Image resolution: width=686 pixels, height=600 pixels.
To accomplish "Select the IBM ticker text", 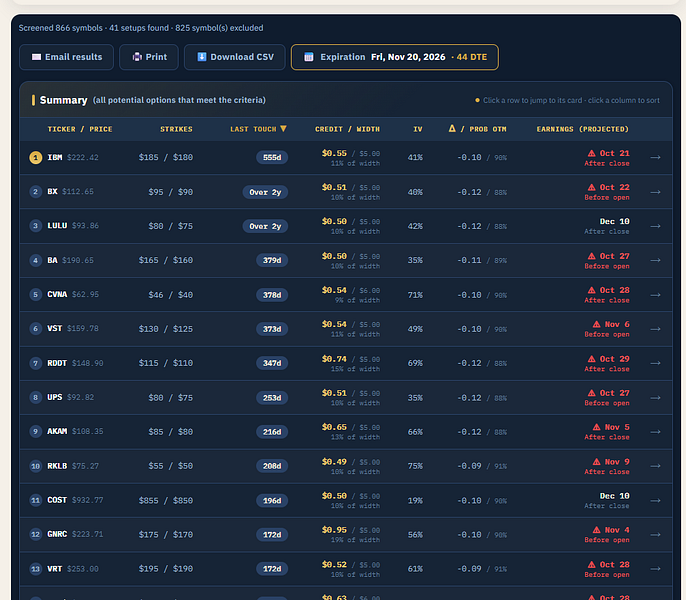I will (55, 158).
